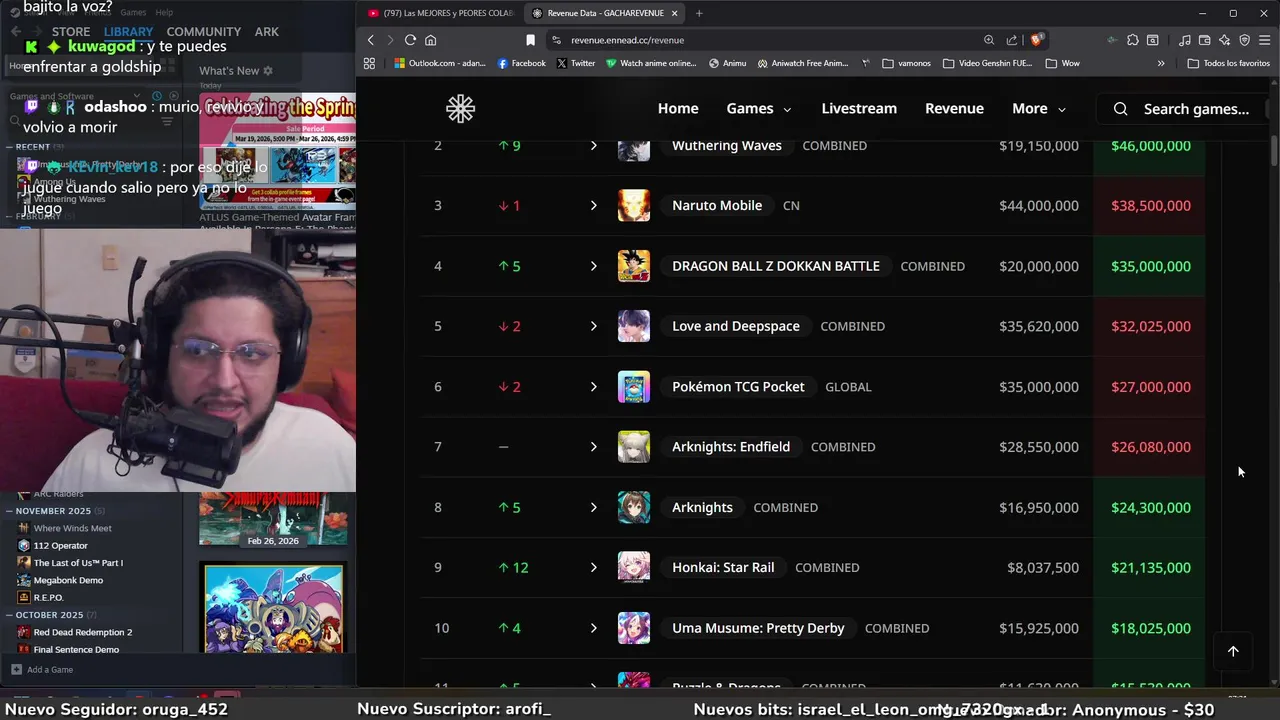Open the Facebook bookmark
This screenshot has height=720, width=1280.
(x=521, y=63)
